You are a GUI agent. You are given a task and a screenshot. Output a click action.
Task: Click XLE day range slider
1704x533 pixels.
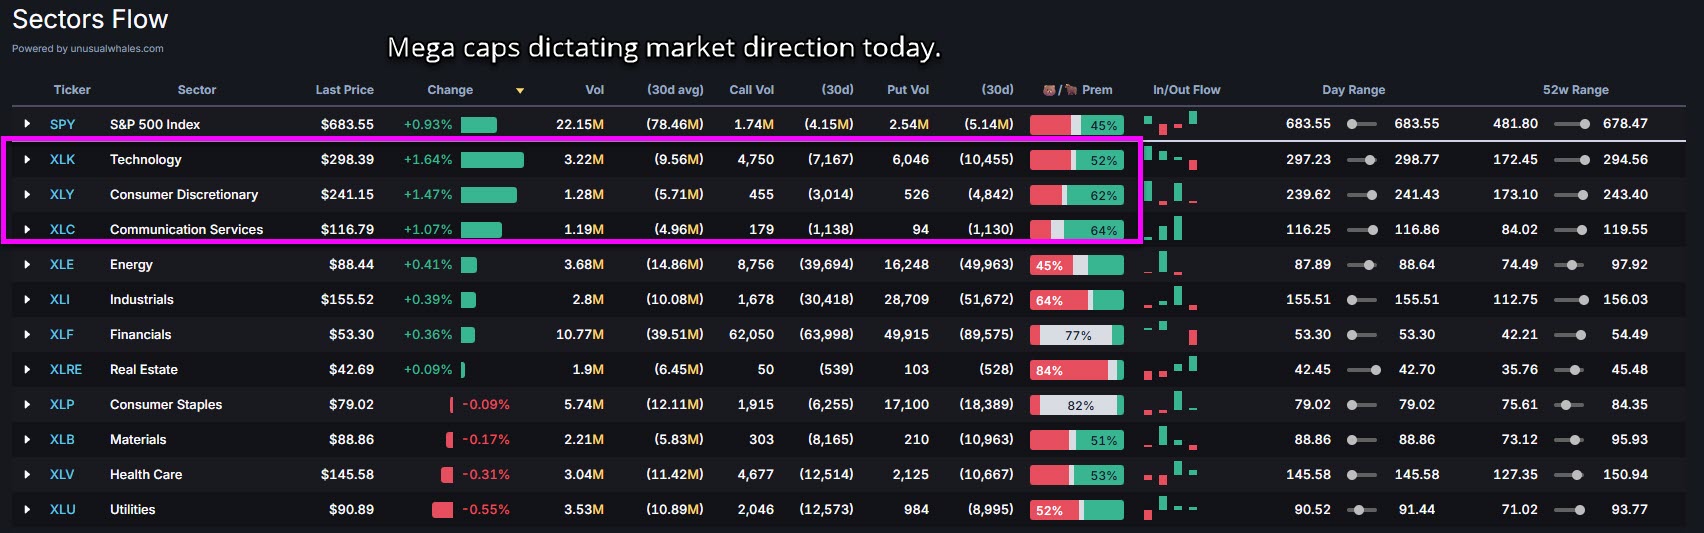coord(1361,265)
